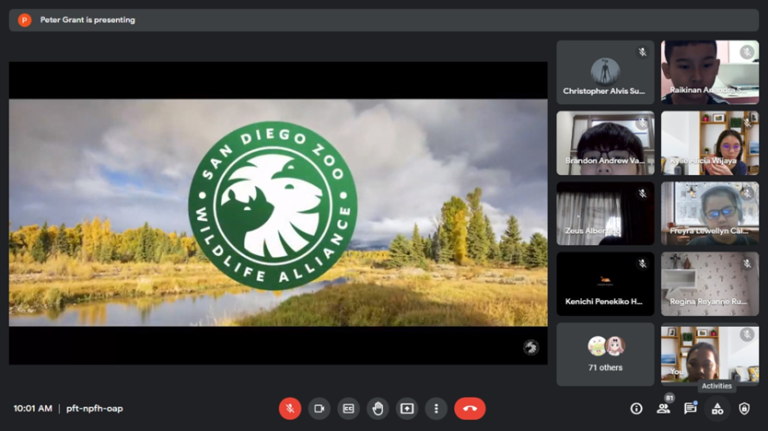Screen dimensions: 768x431
Task: Click the icon at presentation's bottom-right corner
Action: [531, 347]
